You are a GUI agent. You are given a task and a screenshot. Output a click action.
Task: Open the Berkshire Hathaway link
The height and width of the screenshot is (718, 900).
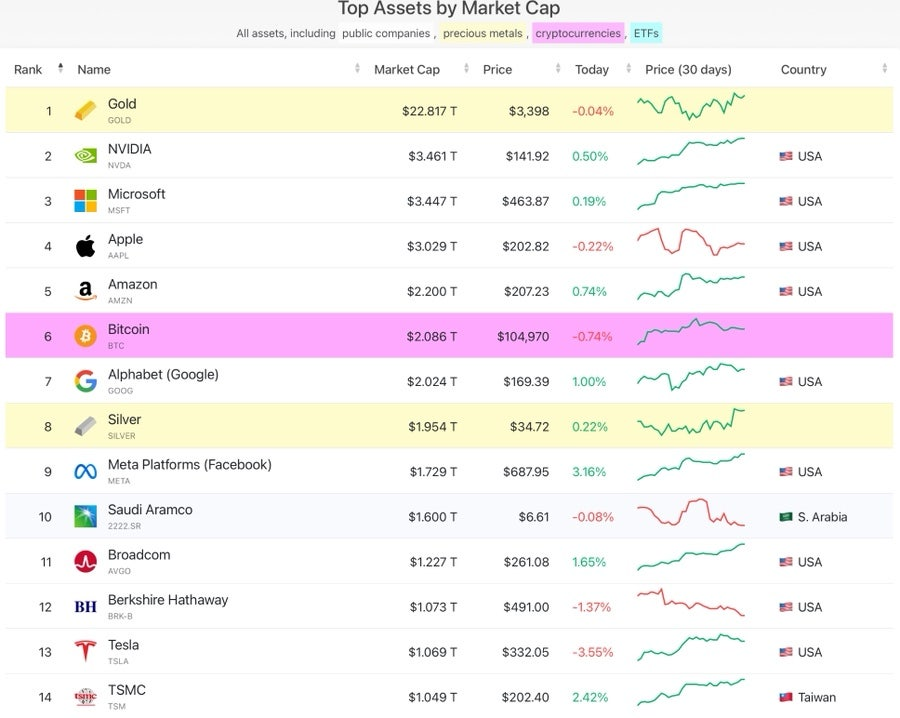click(x=168, y=600)
